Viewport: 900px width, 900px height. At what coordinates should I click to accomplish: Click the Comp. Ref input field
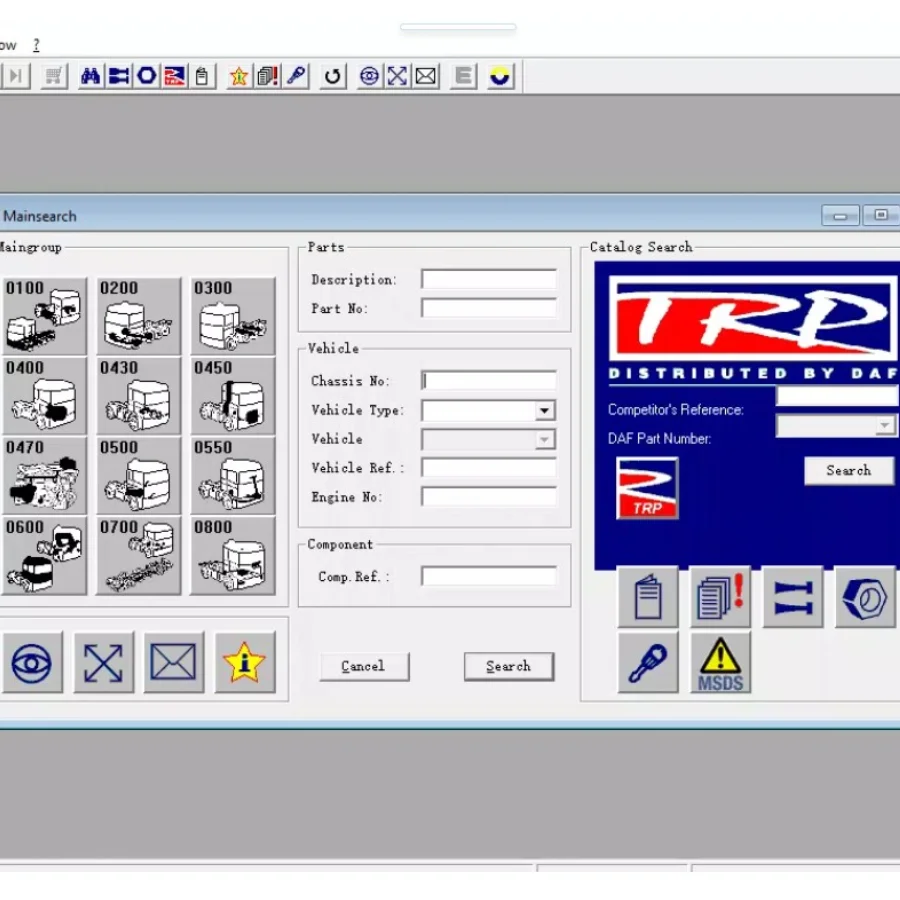[x=488, y=576]
